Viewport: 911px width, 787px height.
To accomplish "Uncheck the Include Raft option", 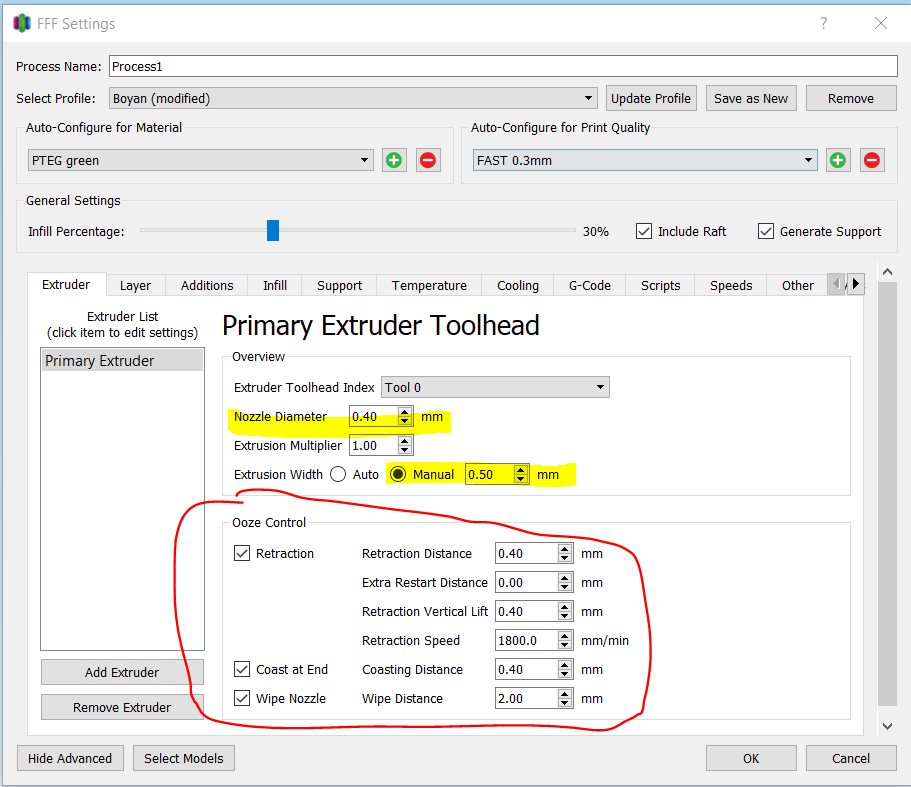I will pyautogui.click(x=645, y=231).
